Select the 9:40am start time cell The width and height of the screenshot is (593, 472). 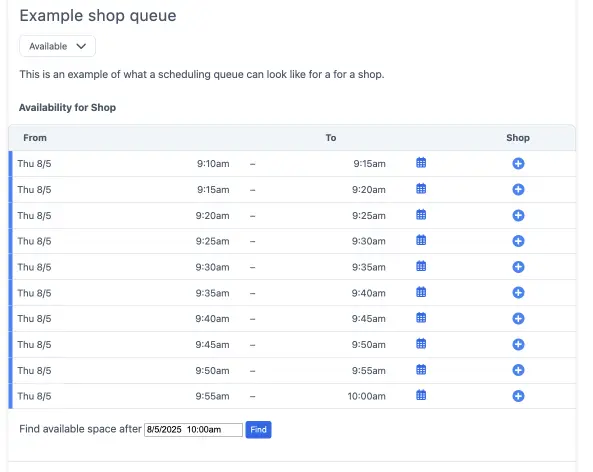213,319
